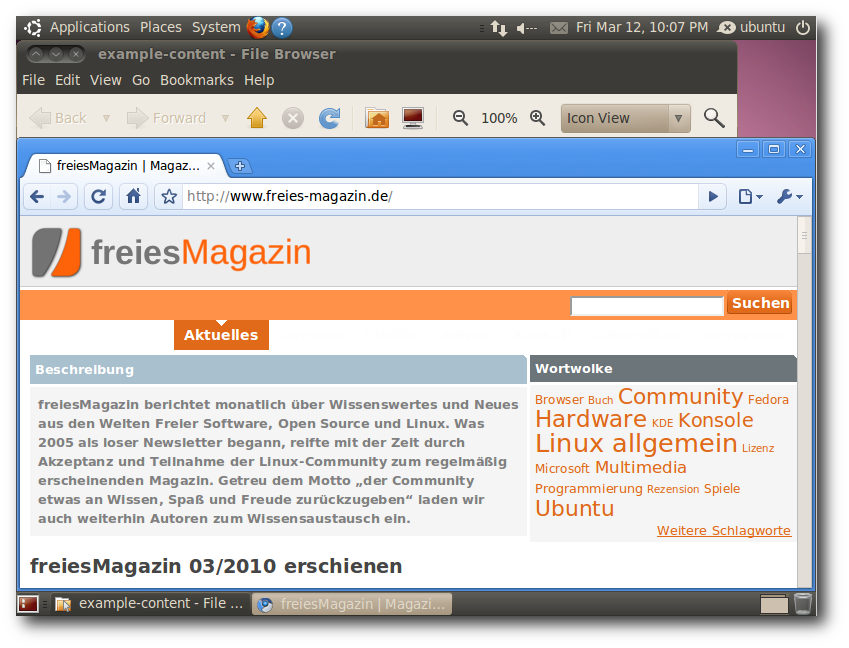Stop loading in the File Browser toolbar
849x648 pixels.
(293, 118)
